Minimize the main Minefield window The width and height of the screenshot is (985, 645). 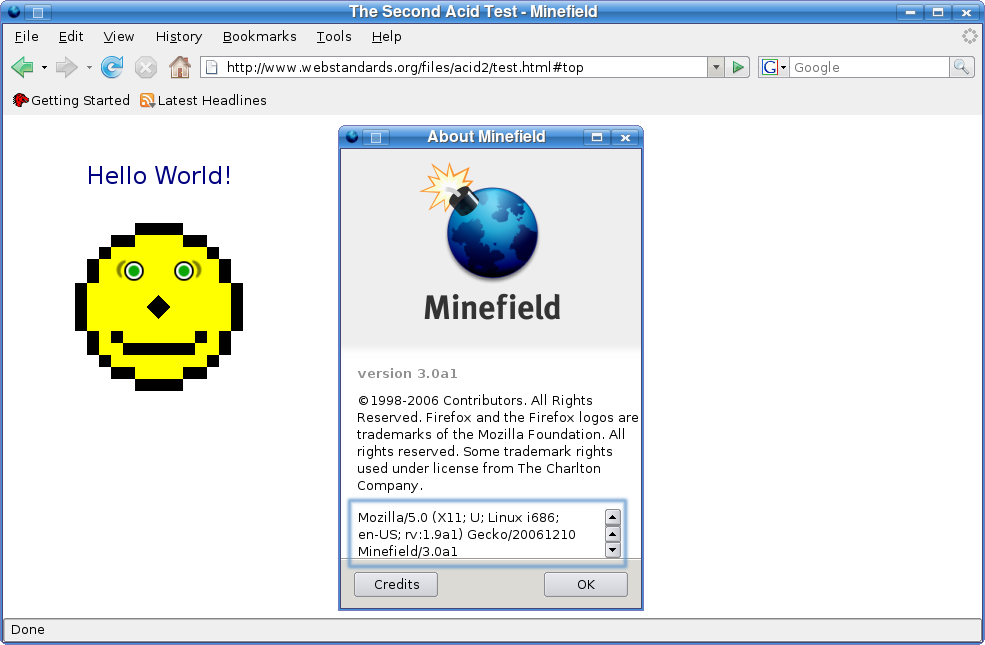[x=910, y=12]
